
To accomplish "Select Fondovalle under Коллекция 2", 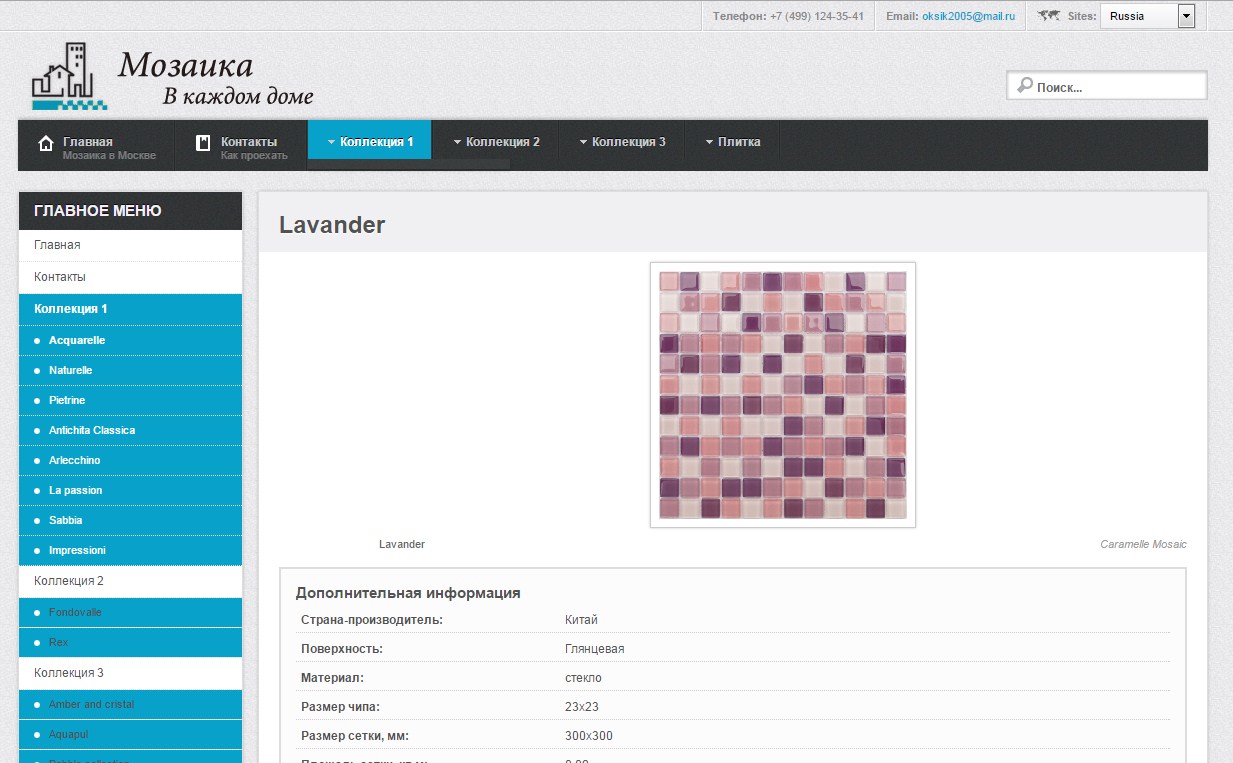I will [x=75, y=612].
